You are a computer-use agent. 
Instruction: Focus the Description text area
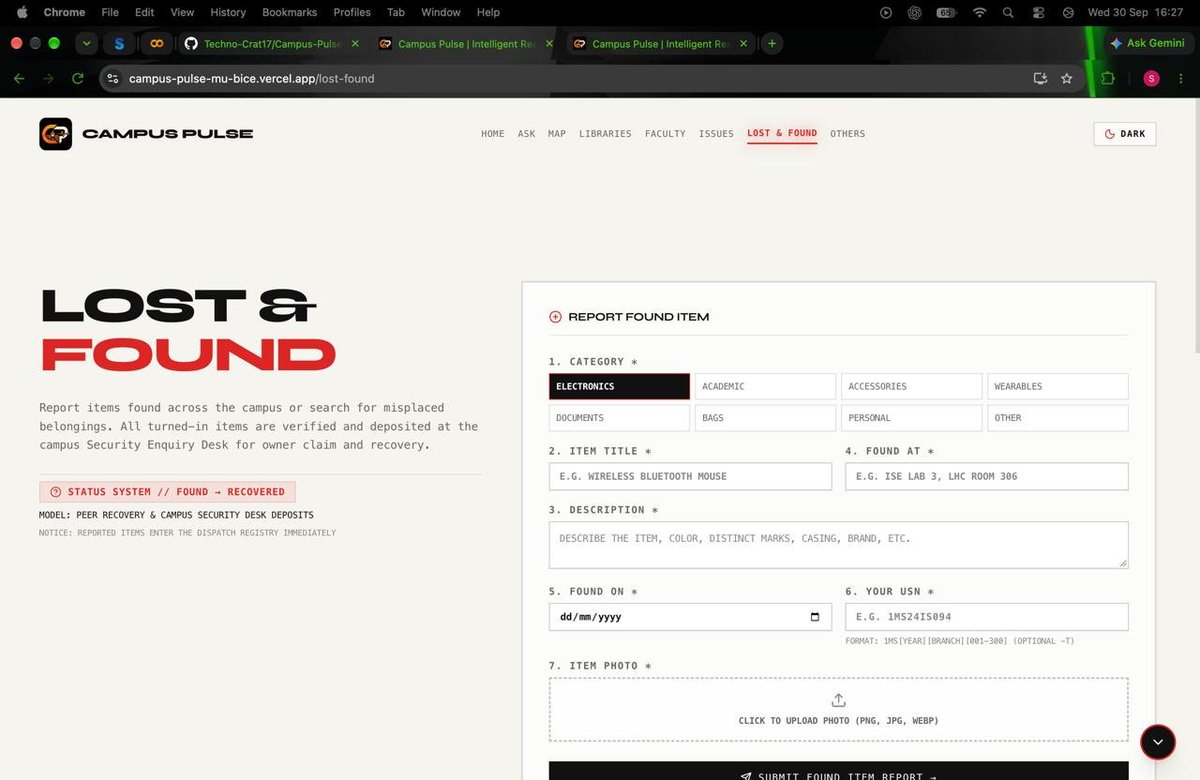coord(838,545)
